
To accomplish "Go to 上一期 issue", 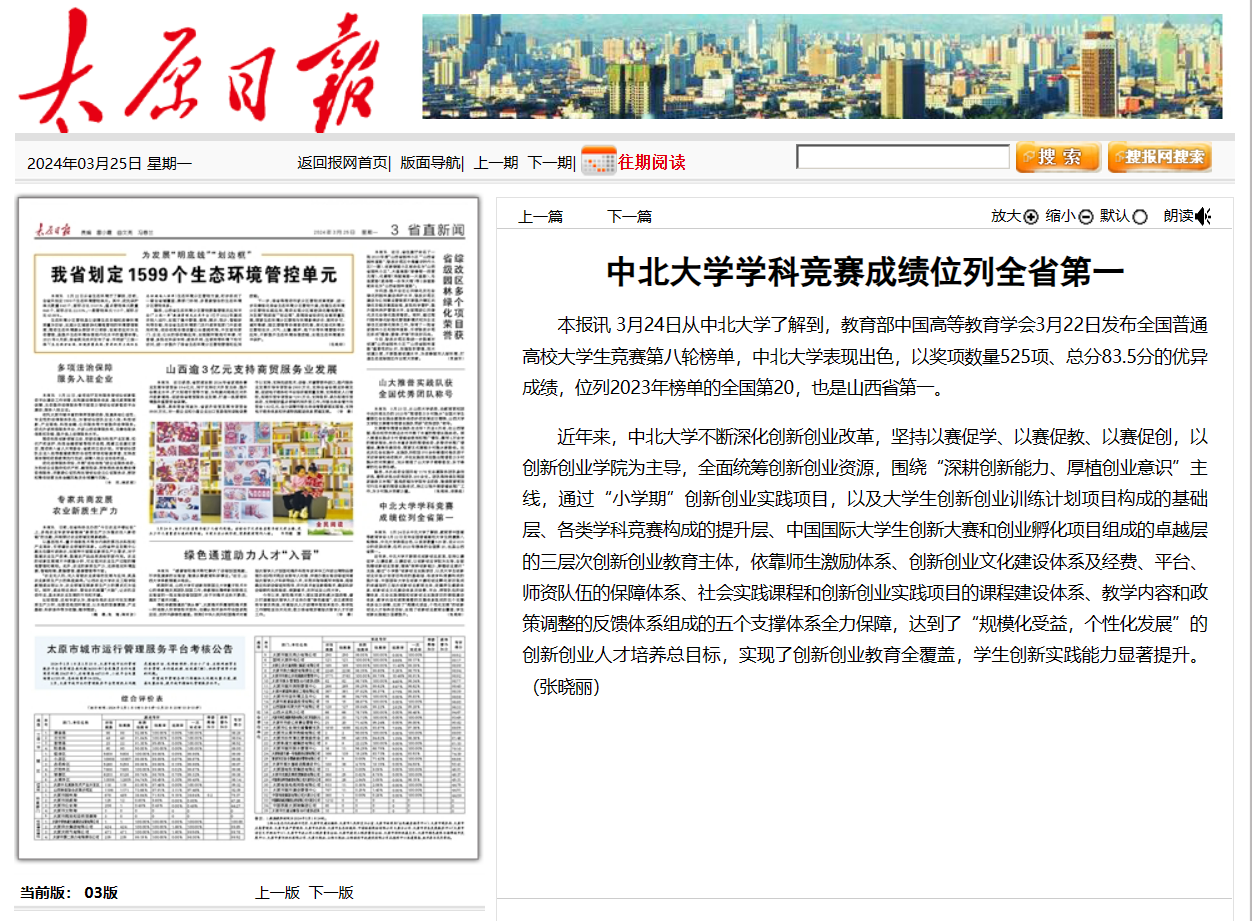I will [496, 163].
